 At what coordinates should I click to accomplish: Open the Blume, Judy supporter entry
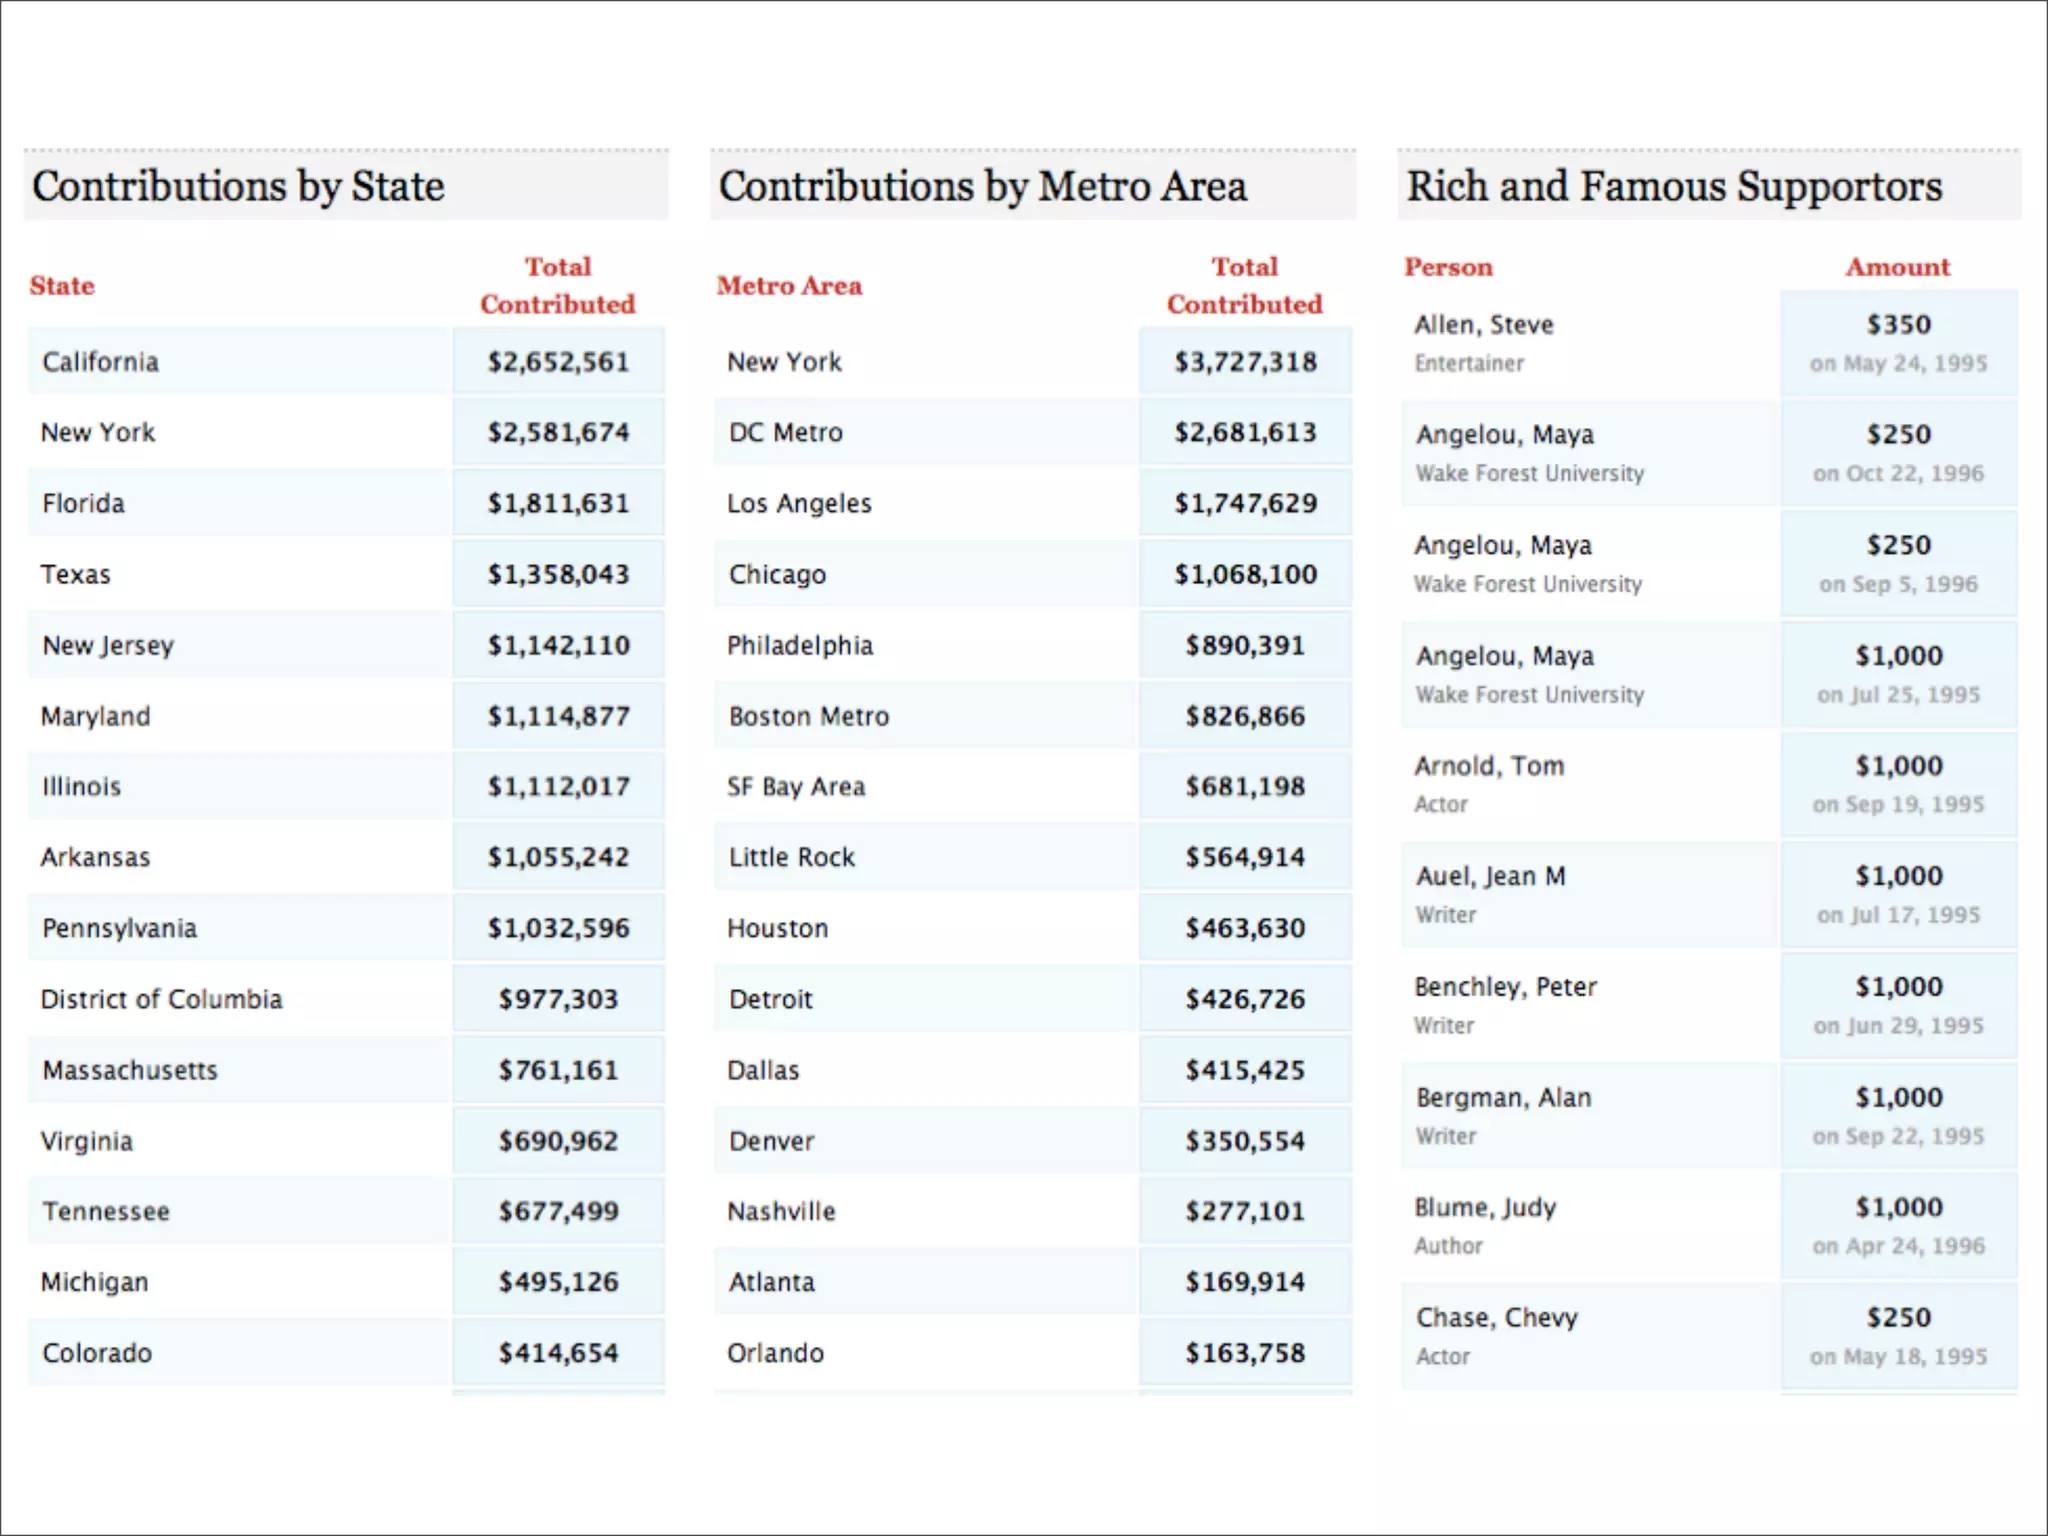[x=1710, y=1226]
